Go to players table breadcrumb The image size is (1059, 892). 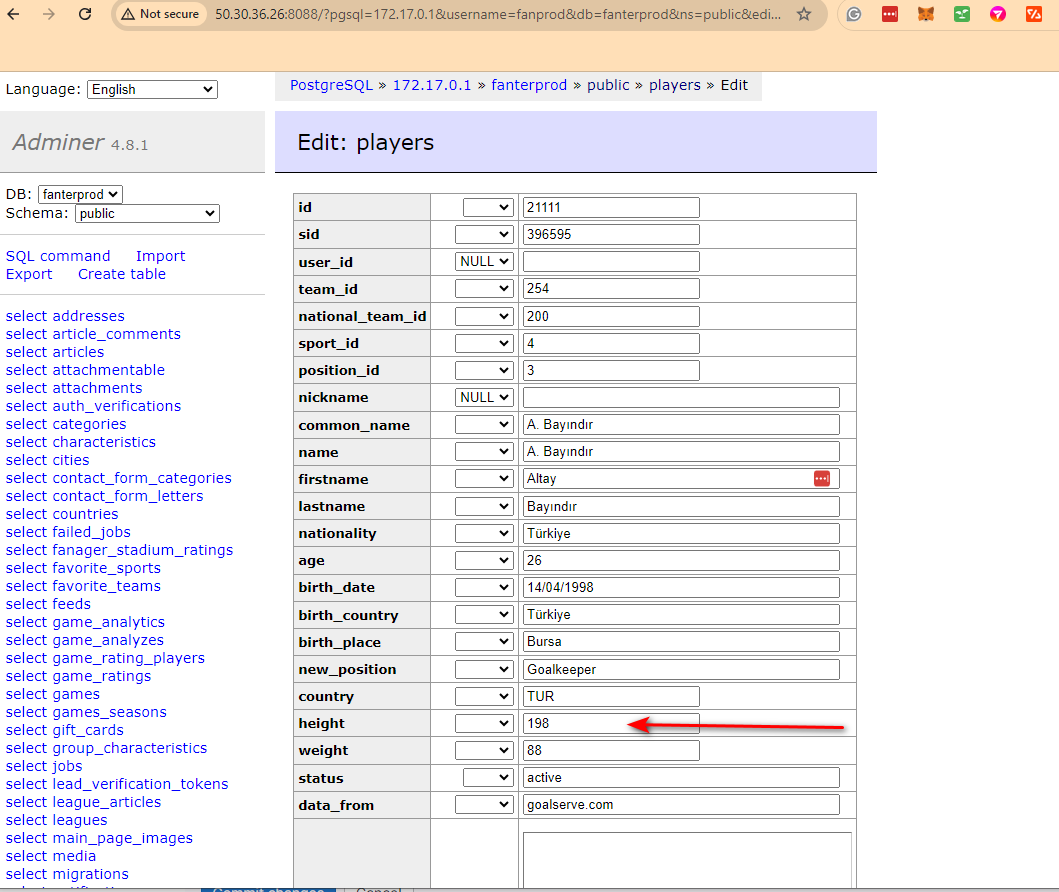point(675,85)
